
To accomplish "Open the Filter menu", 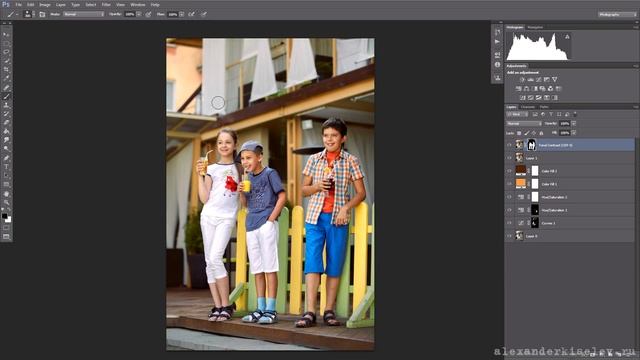I will coord(106,5).
